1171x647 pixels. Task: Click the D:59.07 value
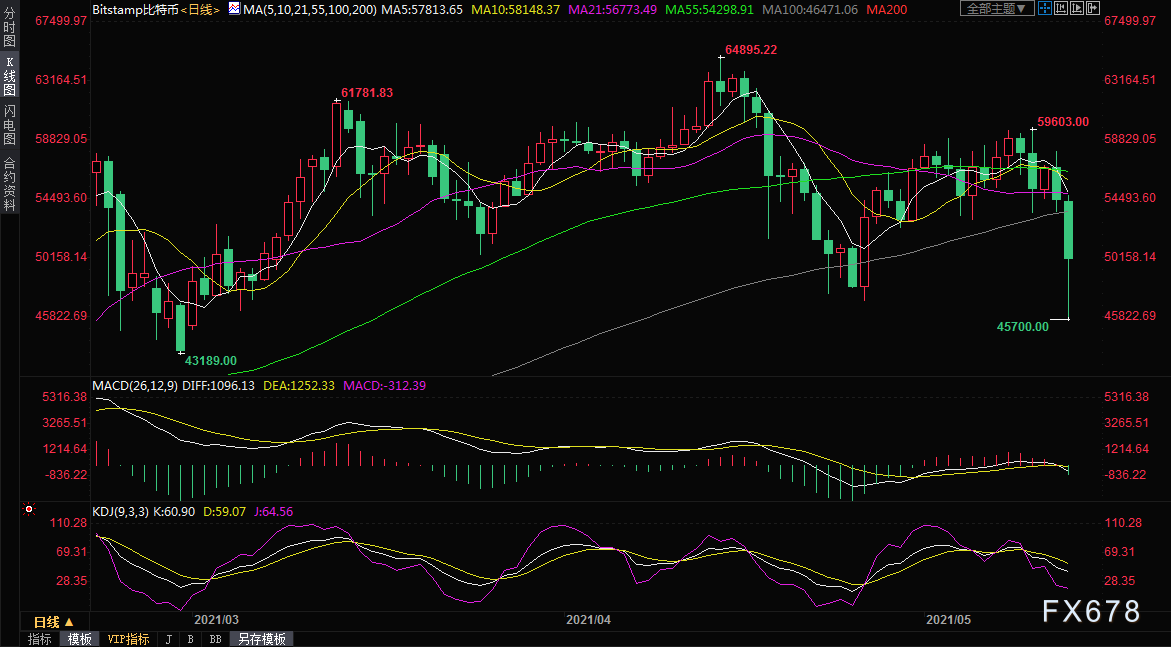pyautogui.click(x=225, y=512)
